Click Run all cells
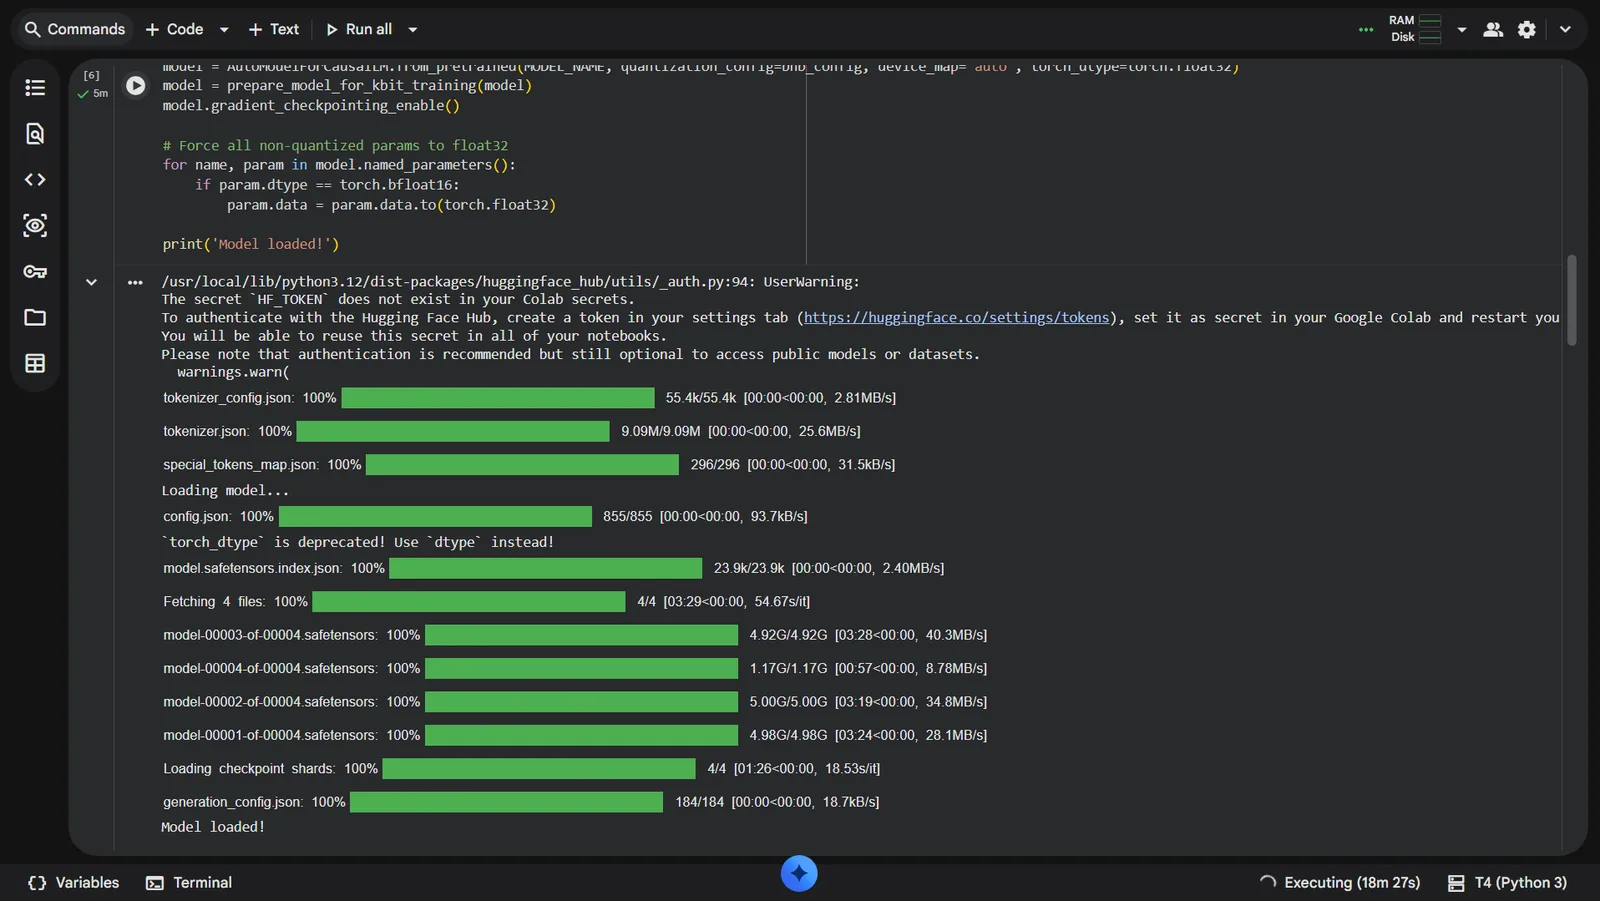Image resolution: width=1600 pixels, height=901 pixels. (359, 29)
